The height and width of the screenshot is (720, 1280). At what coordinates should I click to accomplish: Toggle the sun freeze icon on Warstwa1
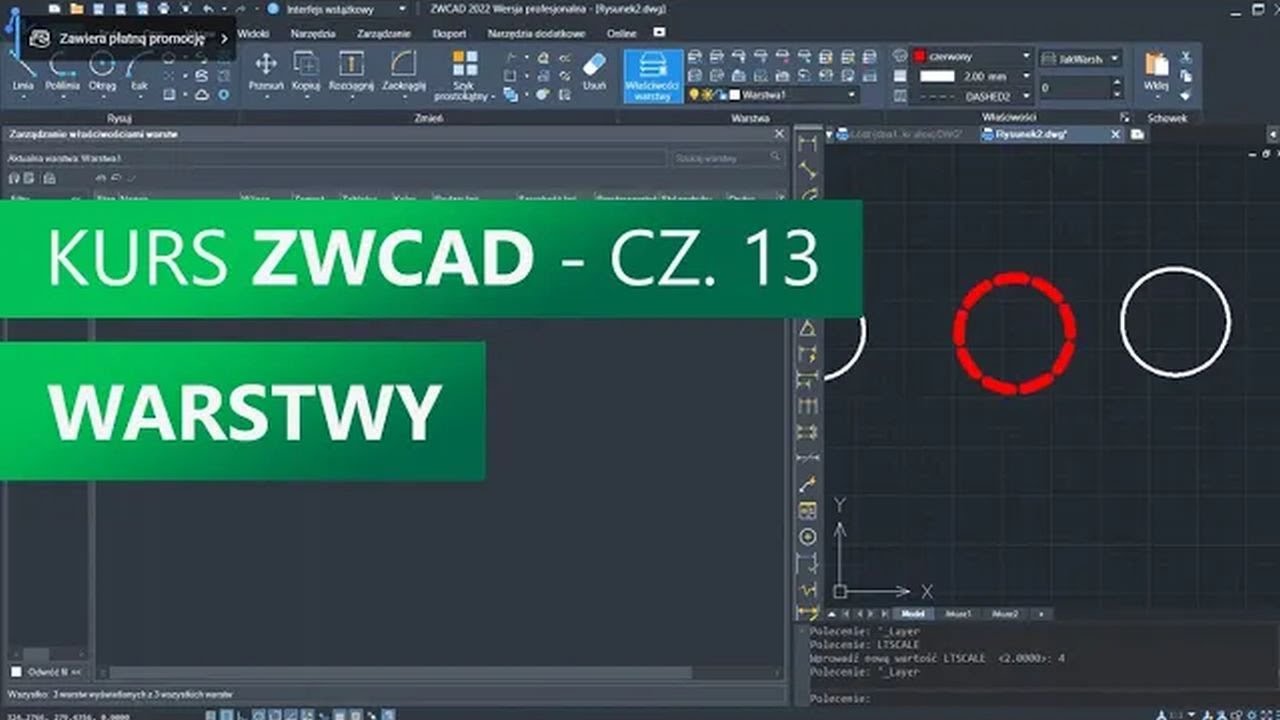(707, 94)
